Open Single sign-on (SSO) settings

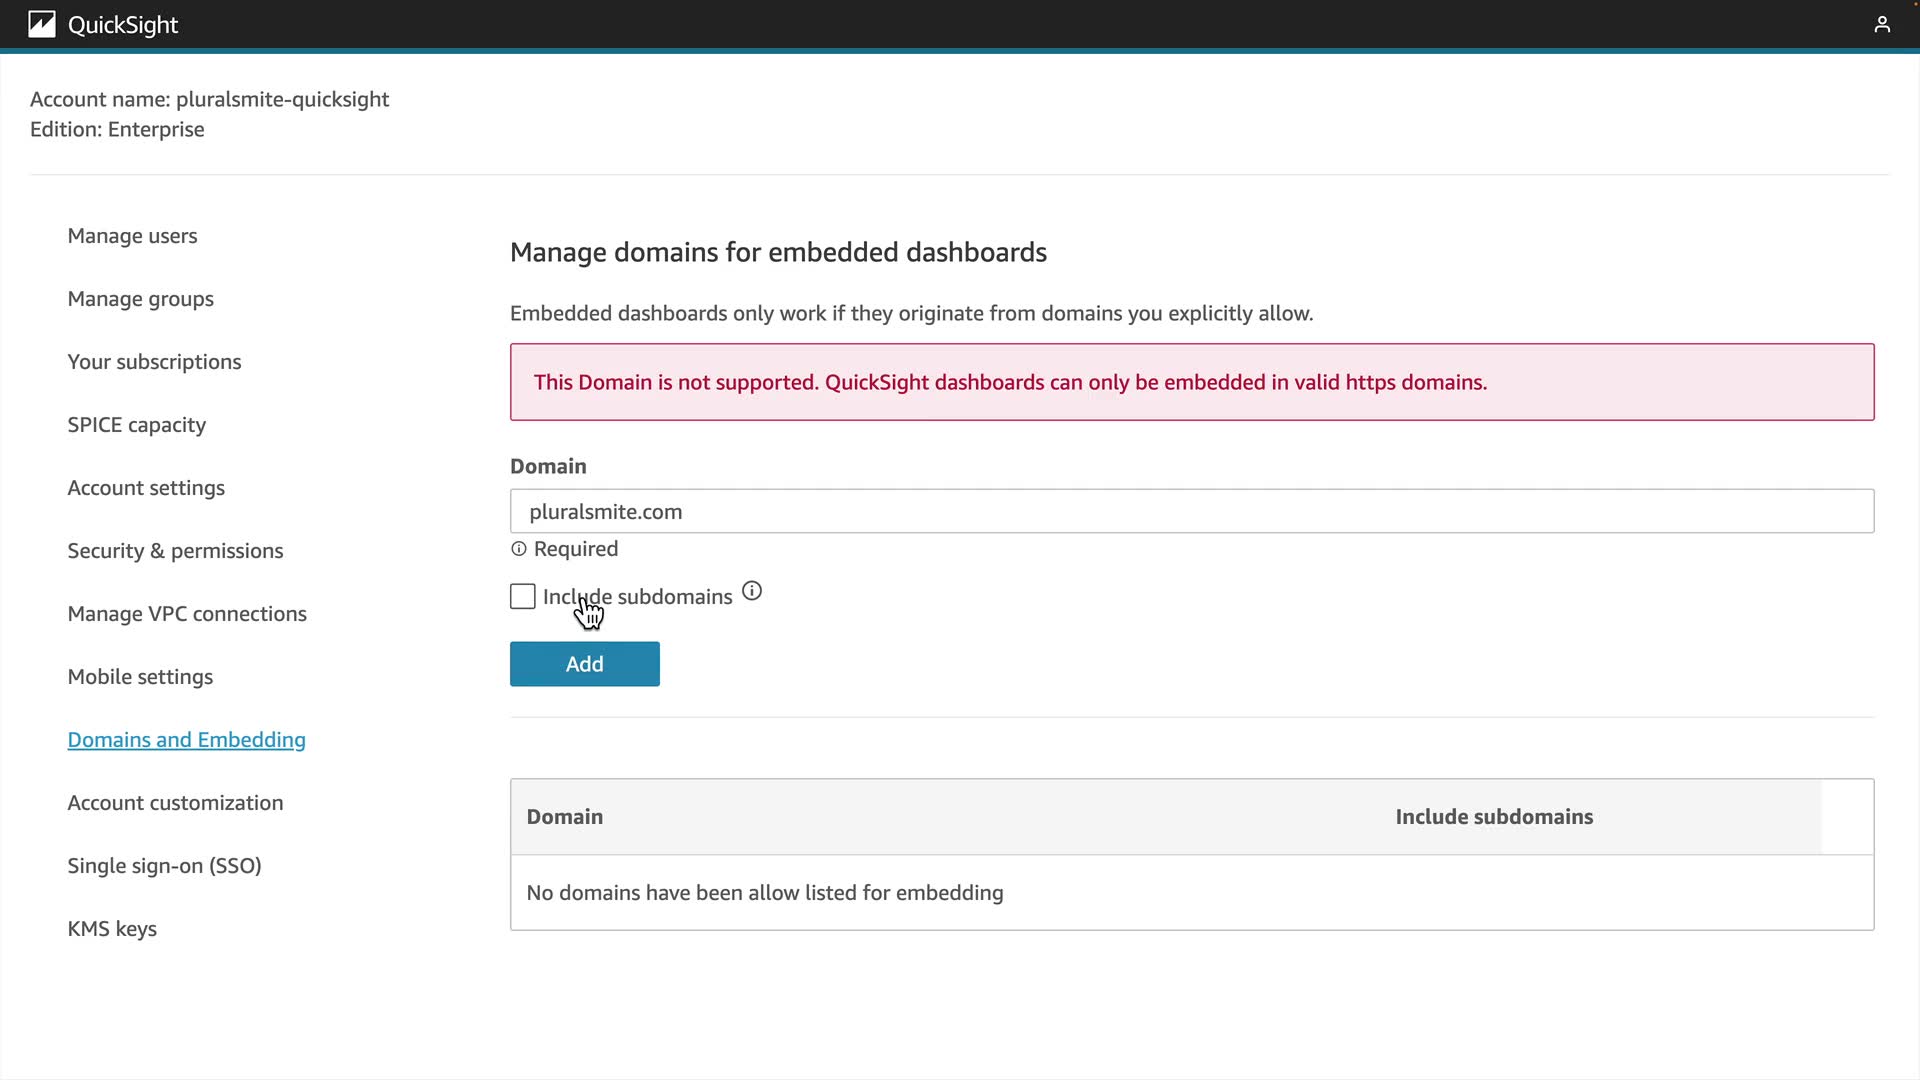point(164,866)
